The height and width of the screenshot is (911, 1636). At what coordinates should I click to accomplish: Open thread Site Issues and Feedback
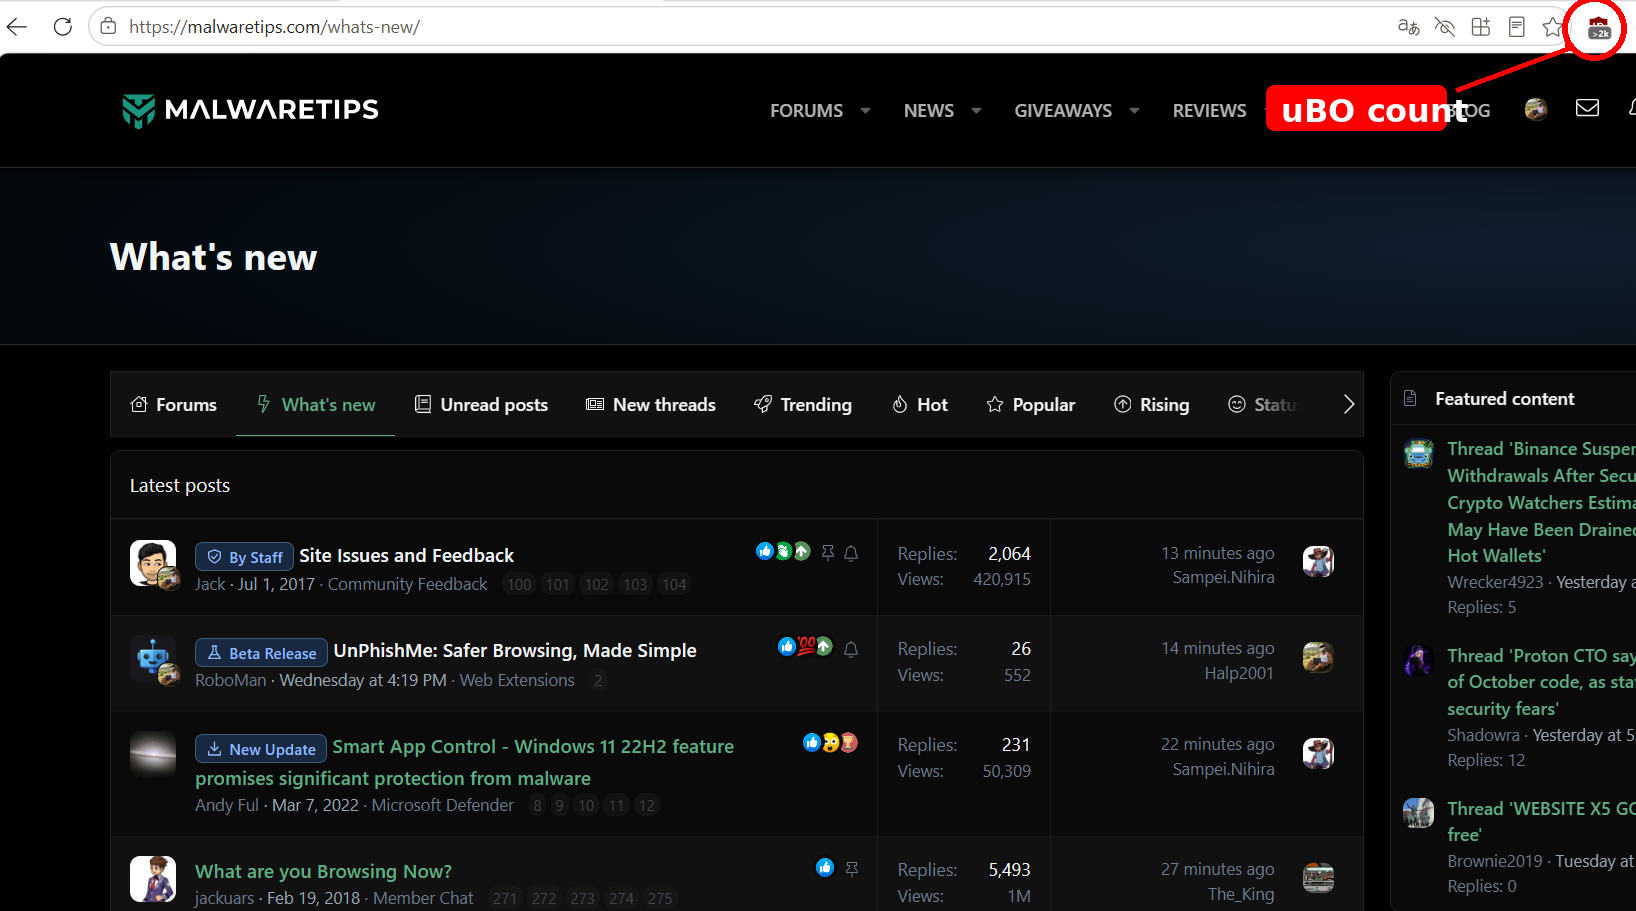point(406,555)
